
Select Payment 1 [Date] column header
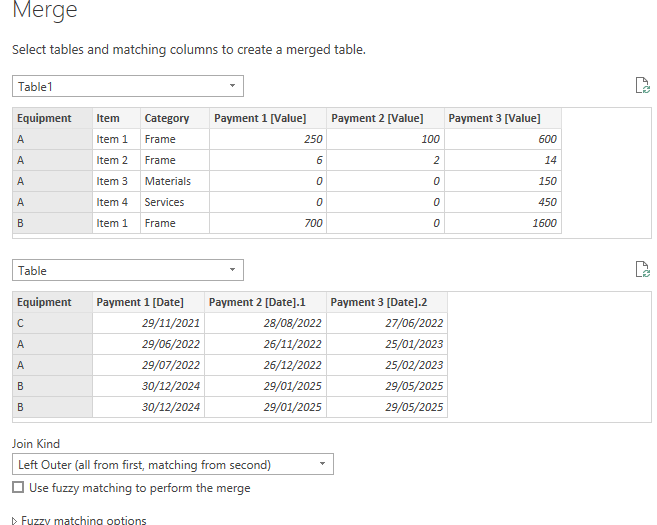[148, 302]
